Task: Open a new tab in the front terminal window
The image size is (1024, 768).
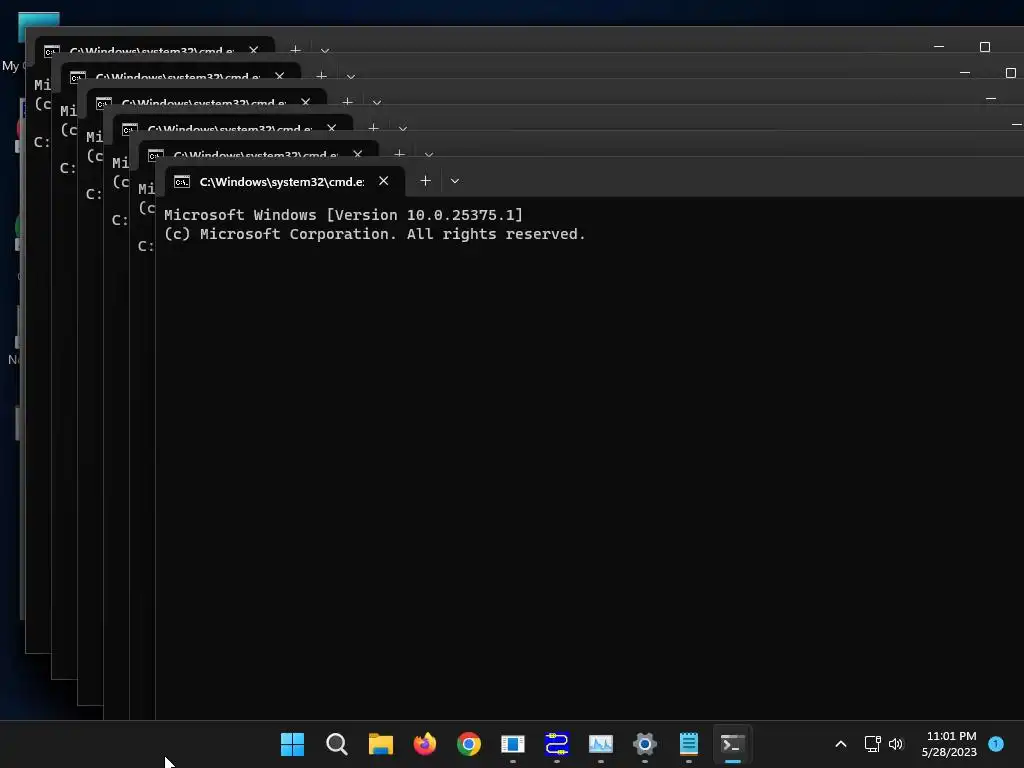Action: [x=425, y=181]
